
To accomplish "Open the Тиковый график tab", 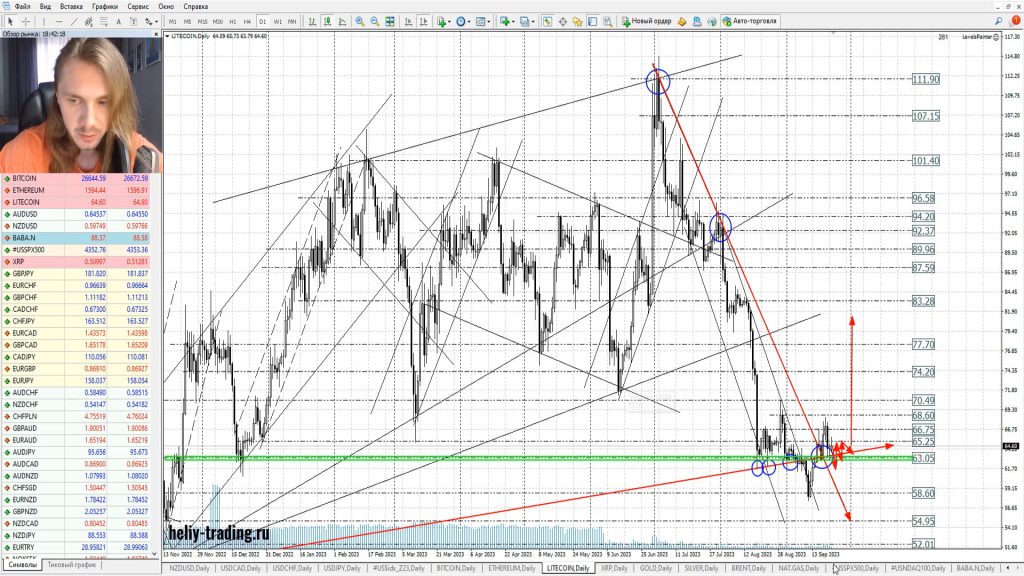I will 72,565.
